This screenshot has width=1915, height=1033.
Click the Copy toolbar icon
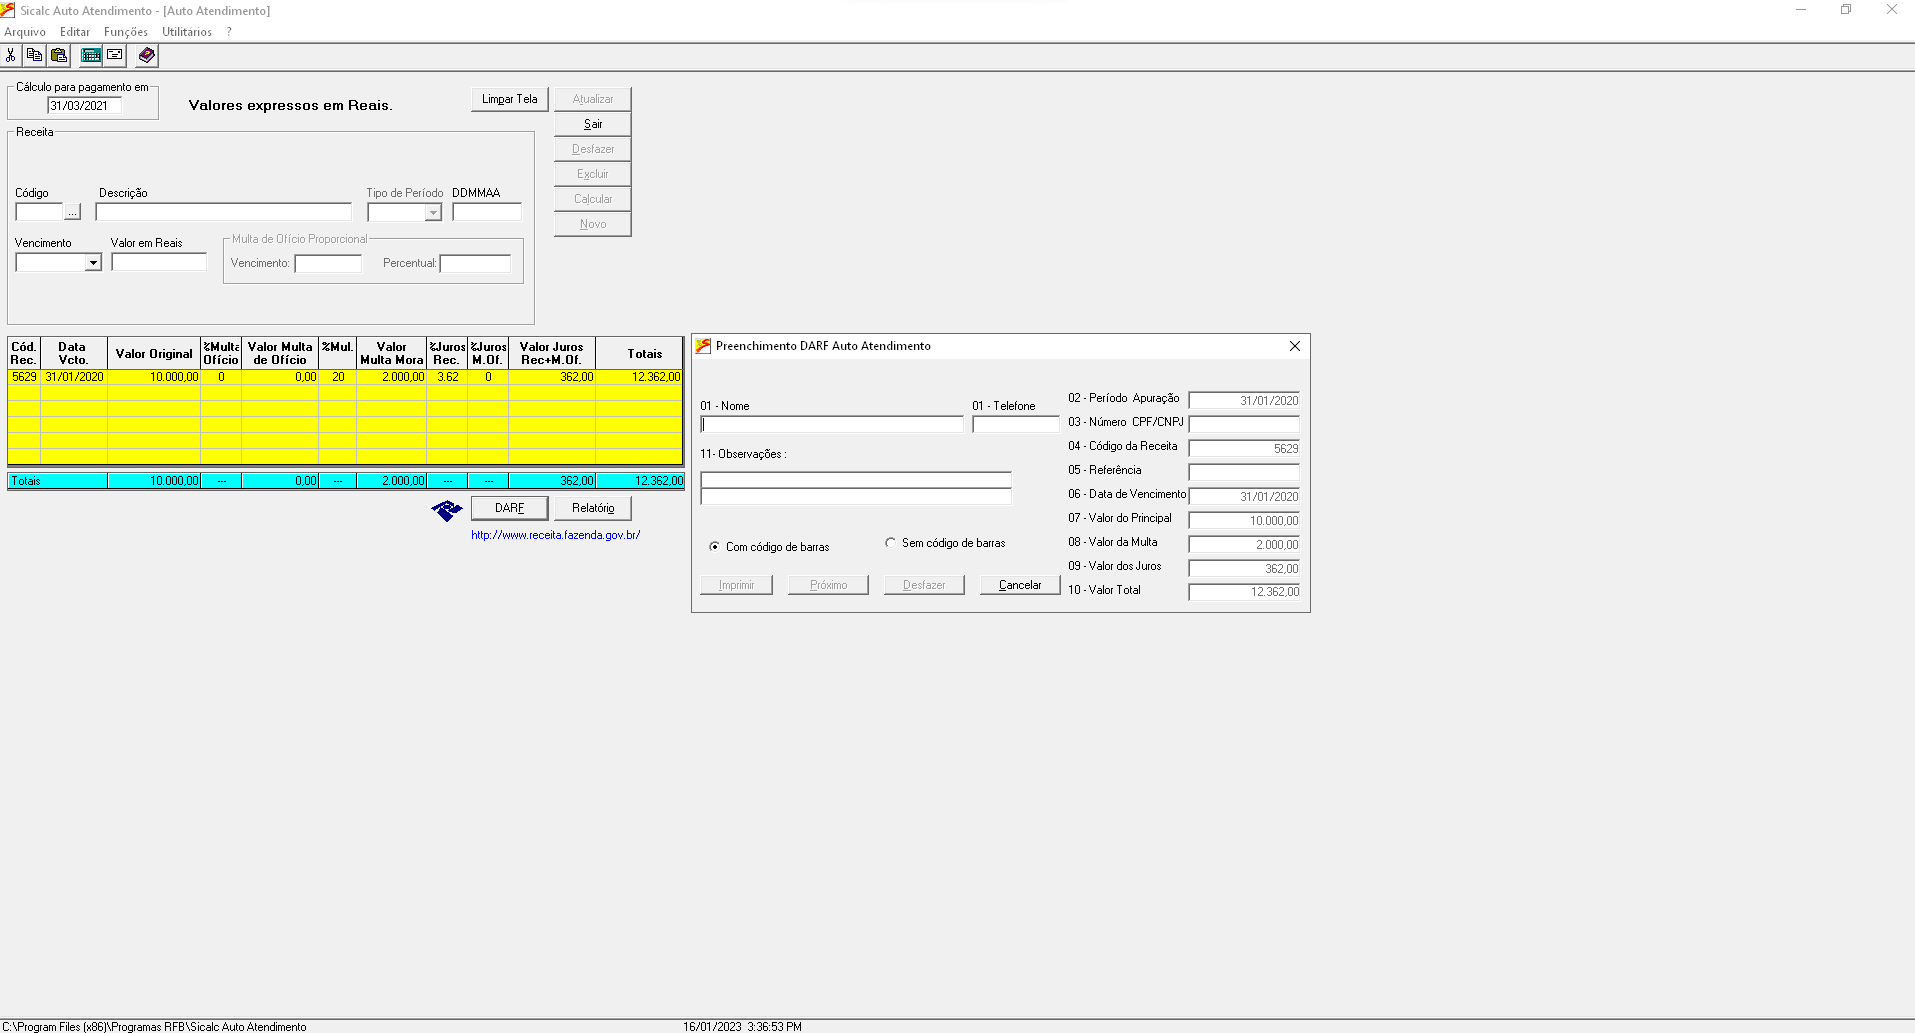coord(35,55)
